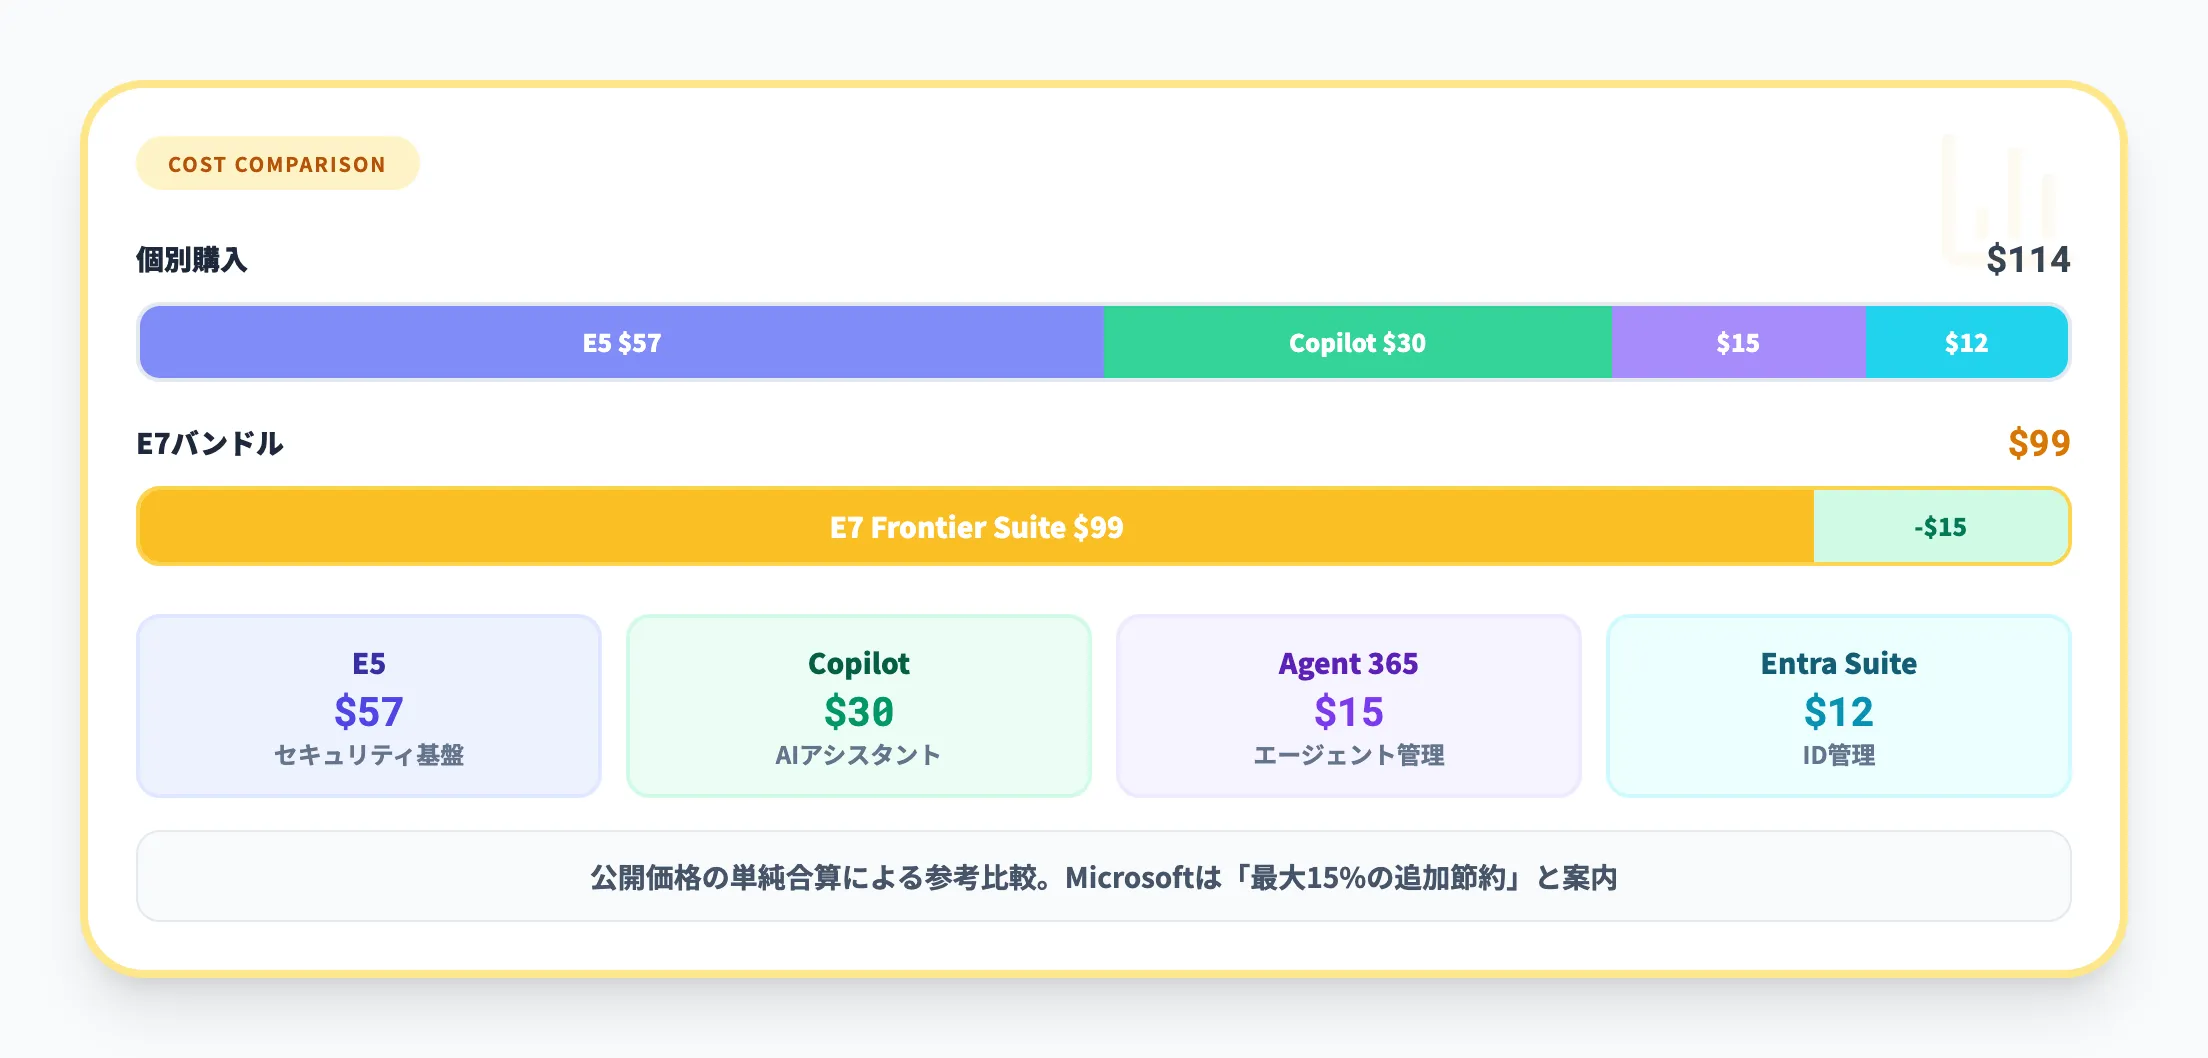Click the セキュリティ基盤 caption text
2208x1058 pixels.
coord(369,755)
